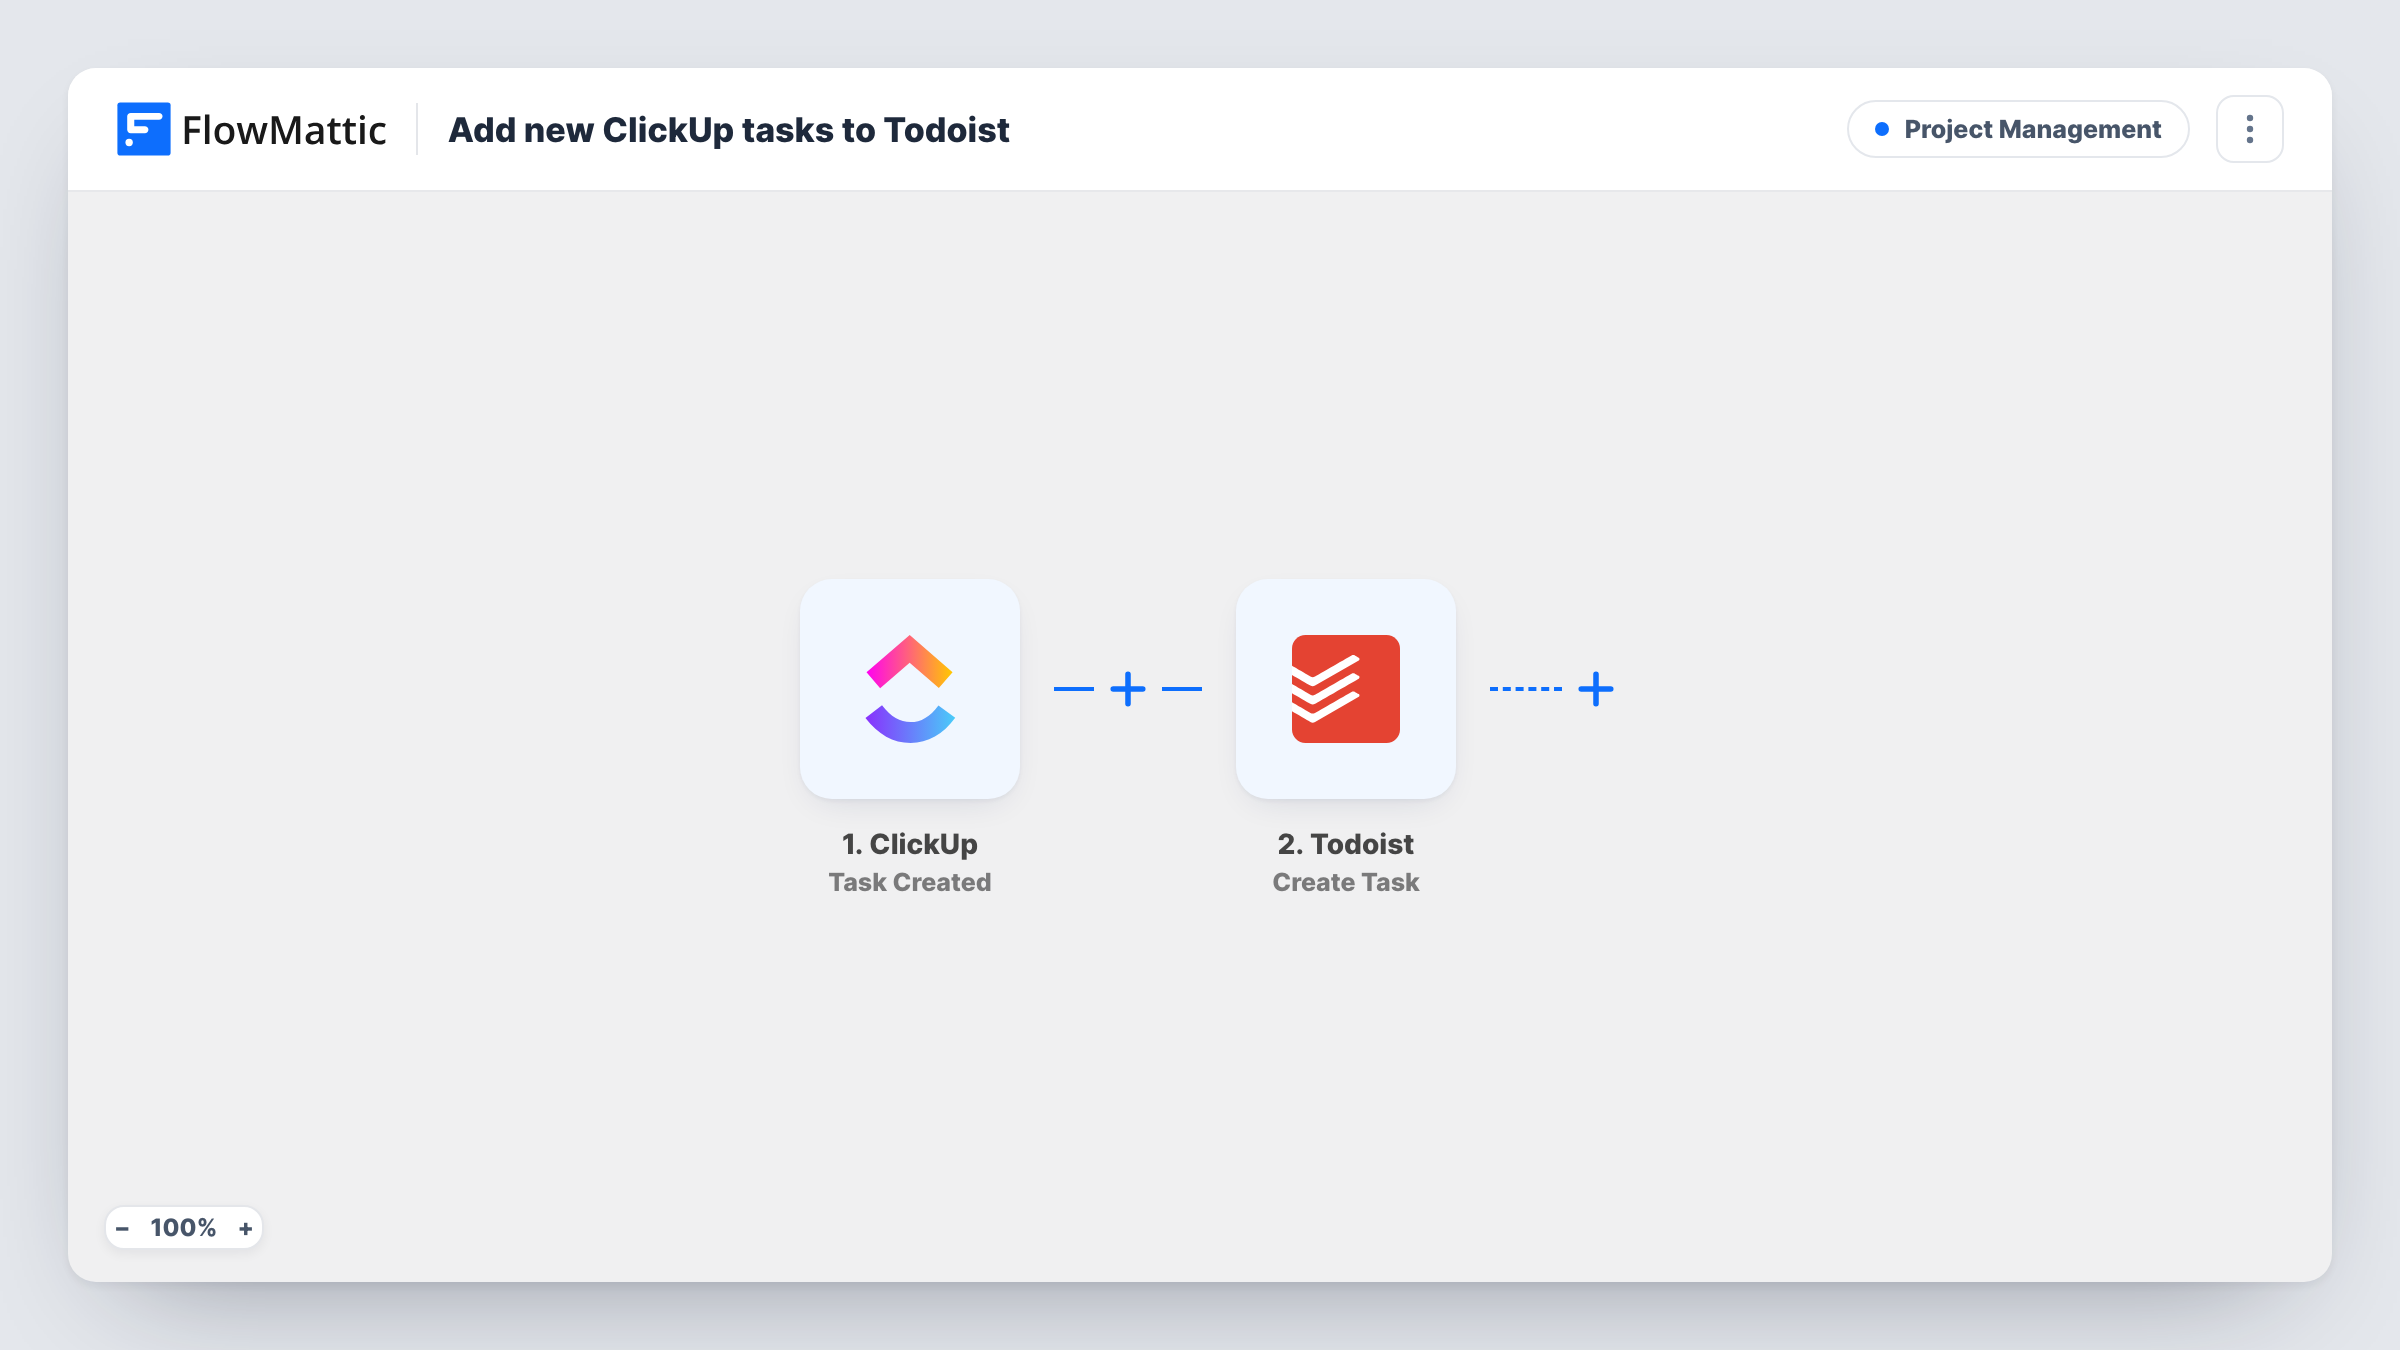This screenshot has height=1350, width=2400.
Task: Add a step between ClickUp and Todoist
Action: (x=1128, y=689)
